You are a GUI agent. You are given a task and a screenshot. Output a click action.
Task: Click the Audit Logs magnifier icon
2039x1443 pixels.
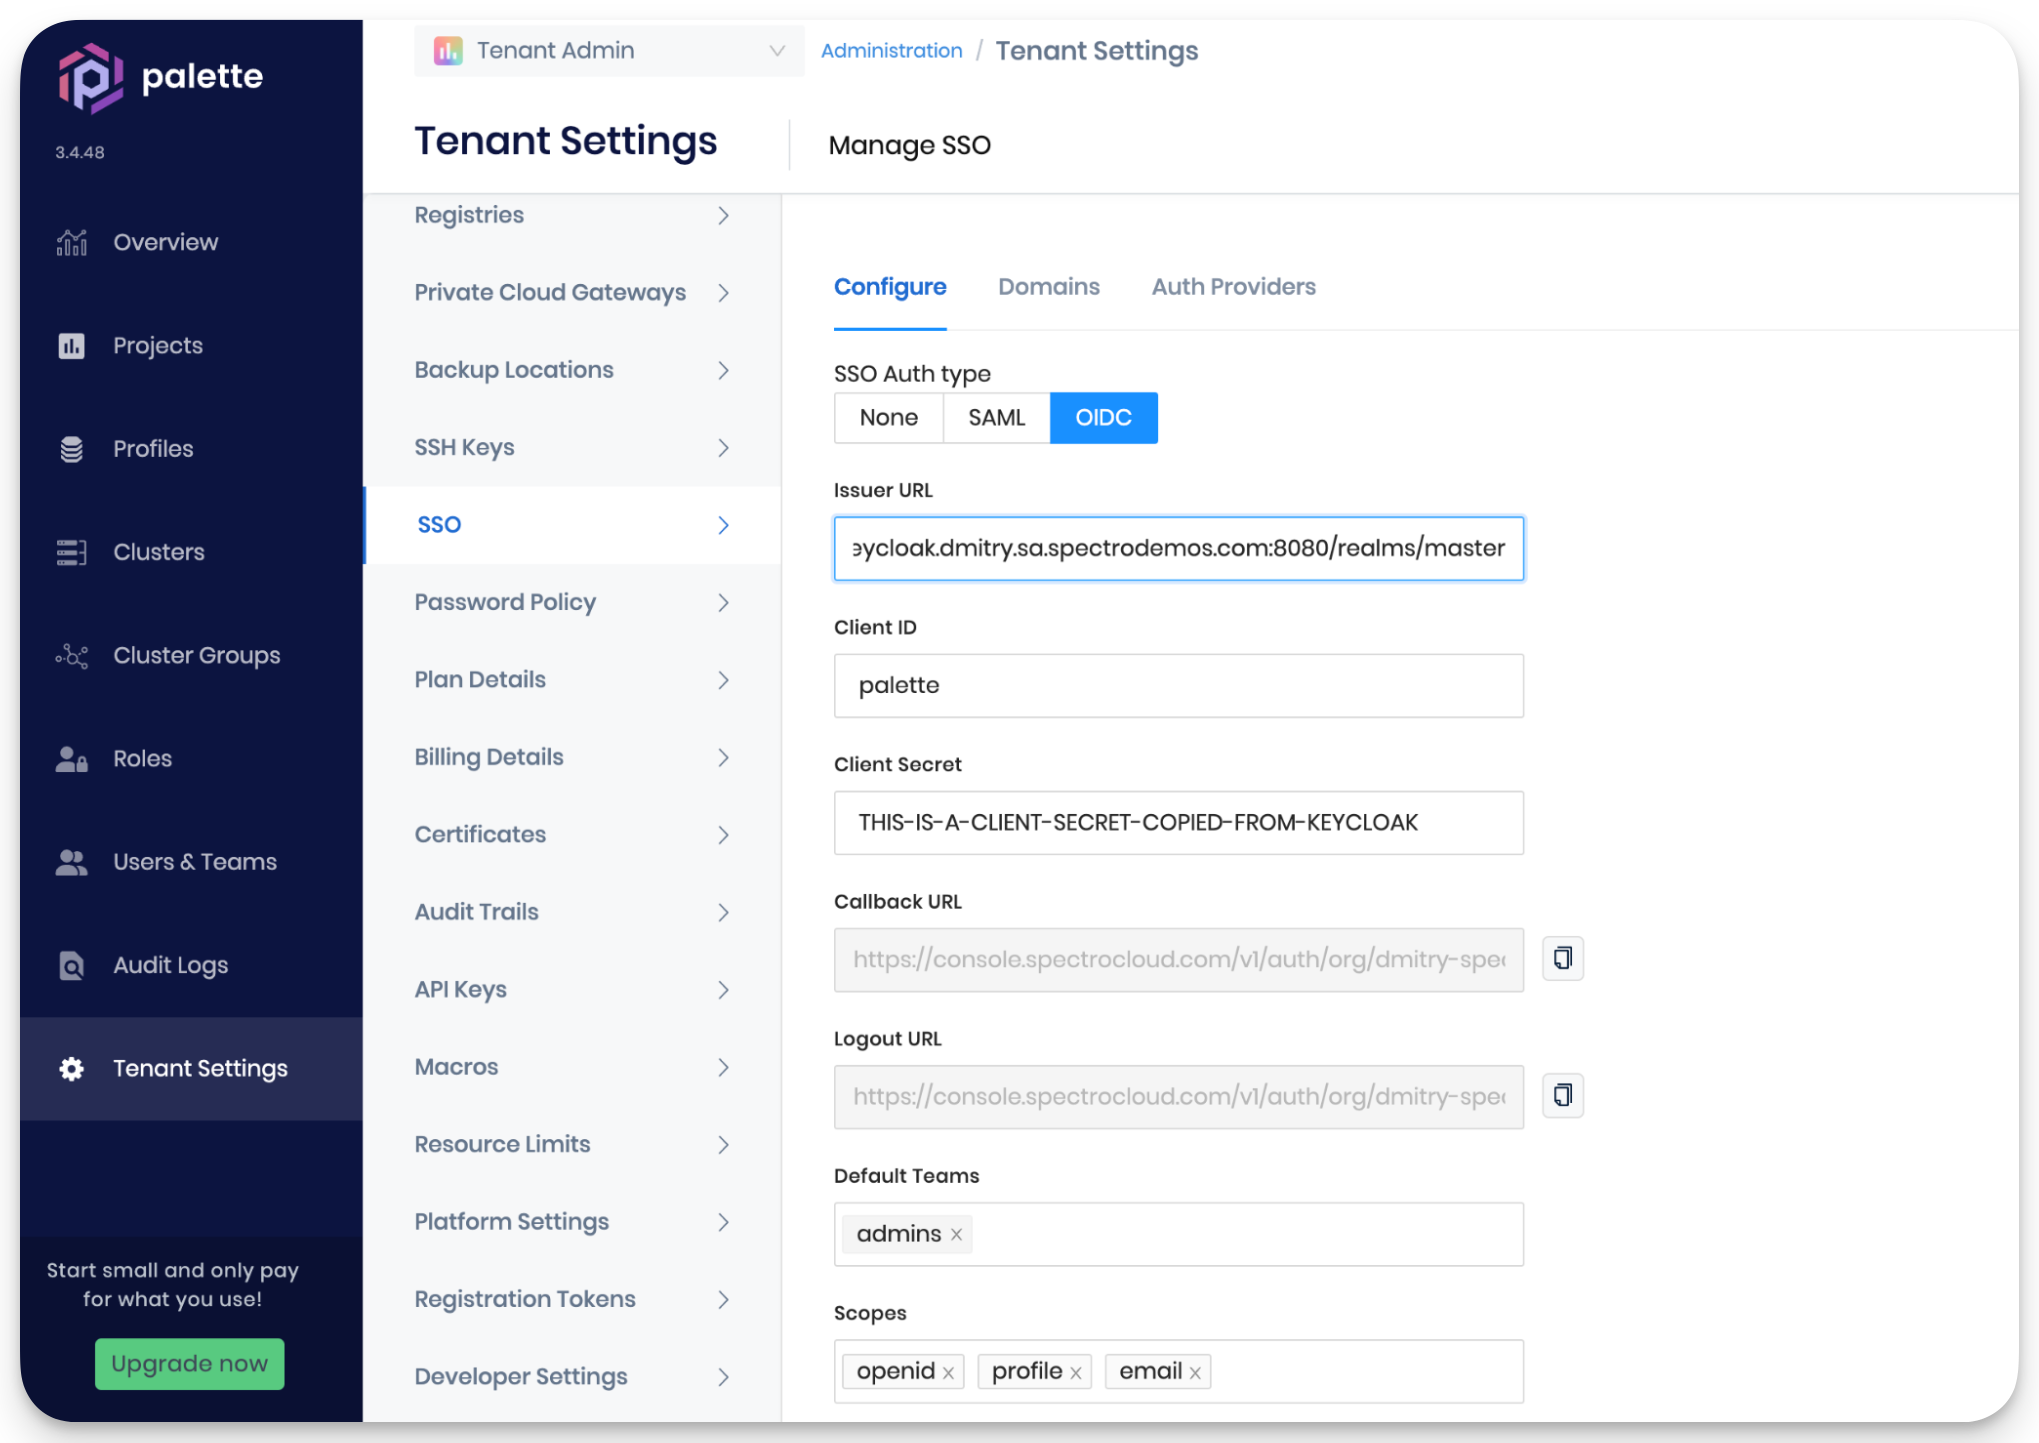tap(72, 965)
